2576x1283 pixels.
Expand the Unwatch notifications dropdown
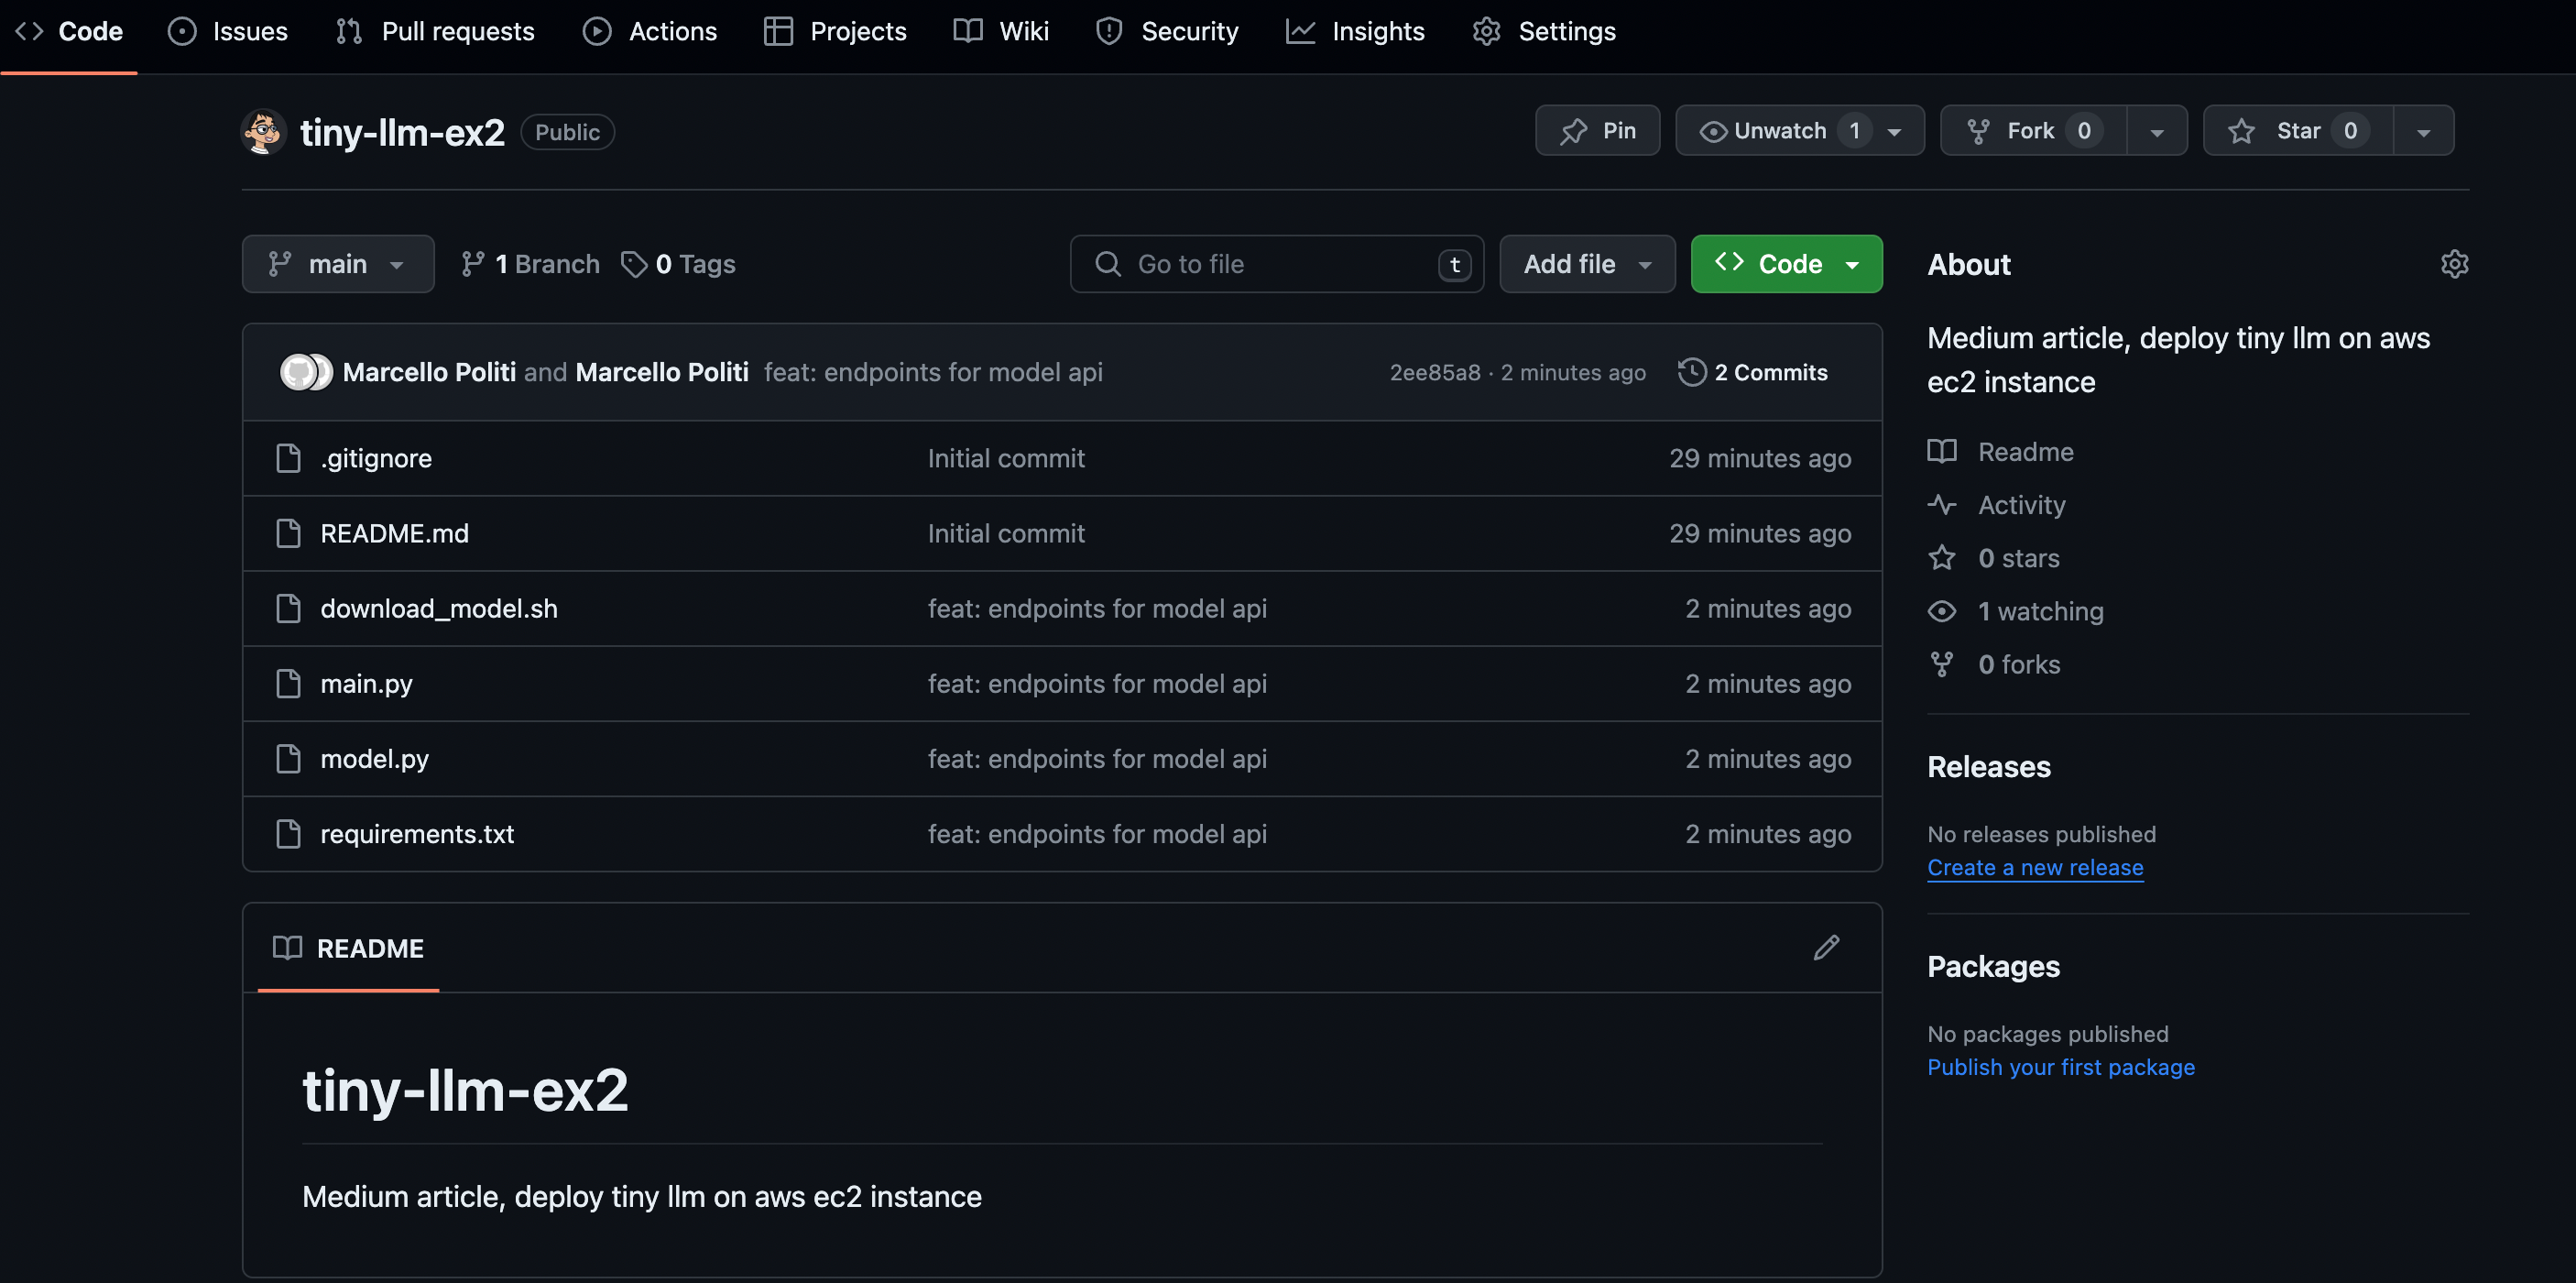click(x=1799, y=130)
